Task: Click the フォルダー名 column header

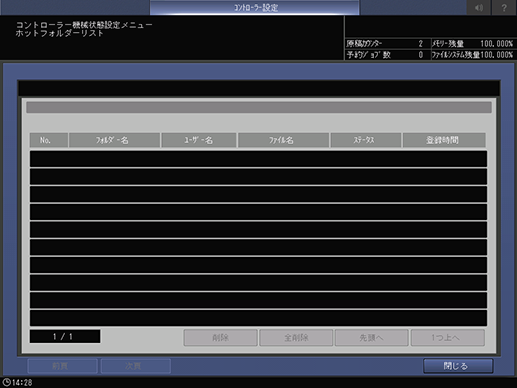Action: (114, 140)
